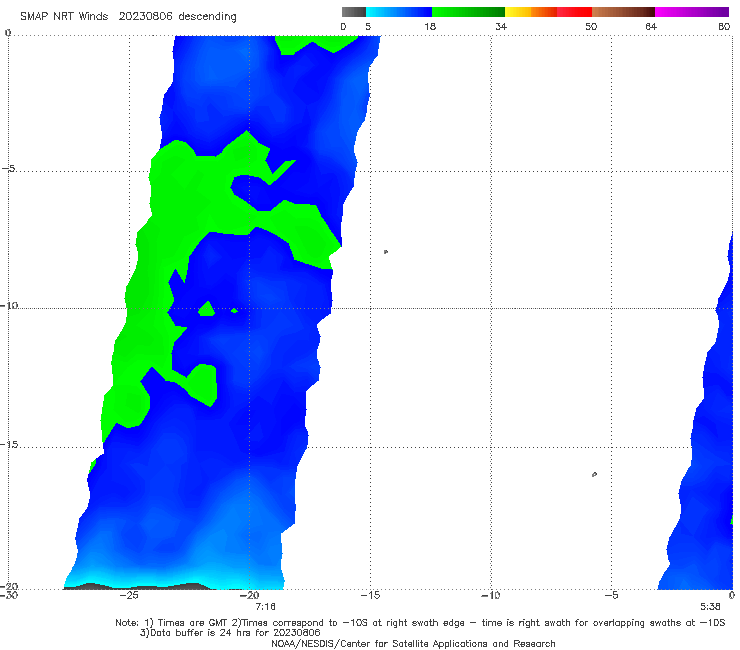Click the small island marker near -6 longitude, -16 latitude
Viewport: 740px width, 650px height.
(x=594, y=474)
